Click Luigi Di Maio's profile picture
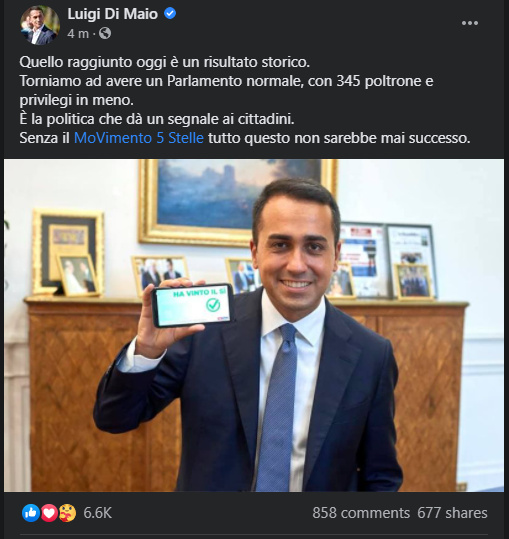This screenshot has width=509, height=539. point(40,25)
